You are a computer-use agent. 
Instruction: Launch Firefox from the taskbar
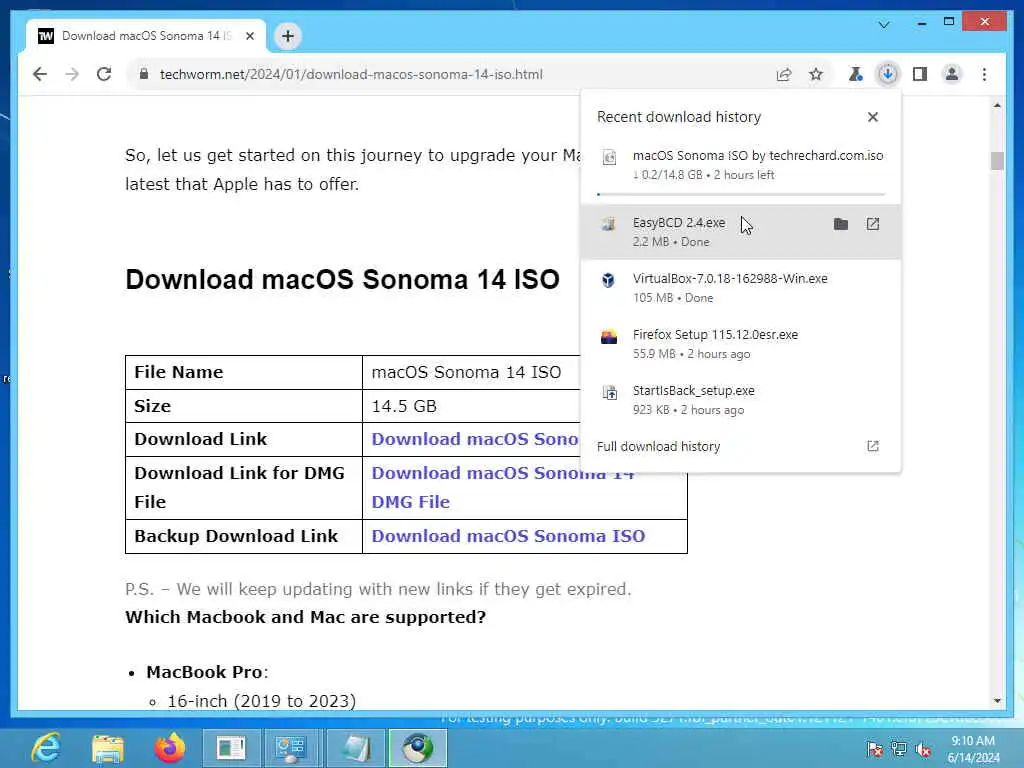tap(170, 748)
